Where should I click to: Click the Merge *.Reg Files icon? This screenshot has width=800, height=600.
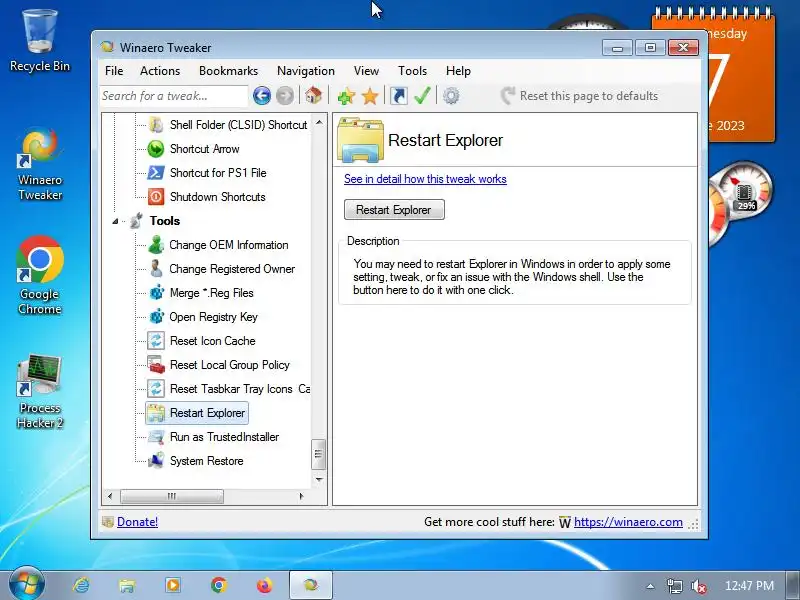click(x=156, y=292)
